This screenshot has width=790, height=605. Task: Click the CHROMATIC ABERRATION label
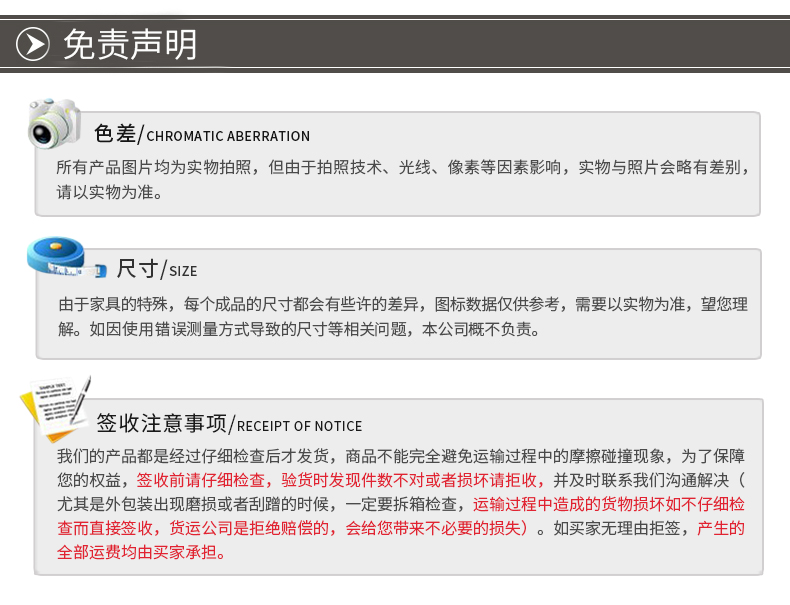[228, 136]
